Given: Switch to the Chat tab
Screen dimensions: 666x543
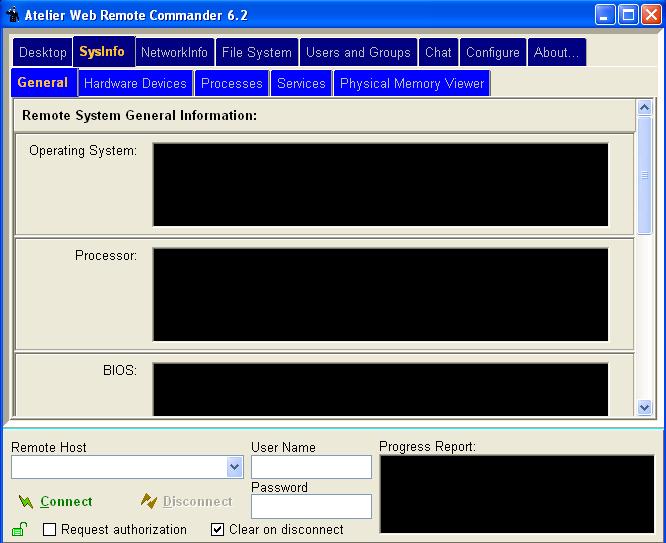Looking at the screenshot, I should (438, 52).
